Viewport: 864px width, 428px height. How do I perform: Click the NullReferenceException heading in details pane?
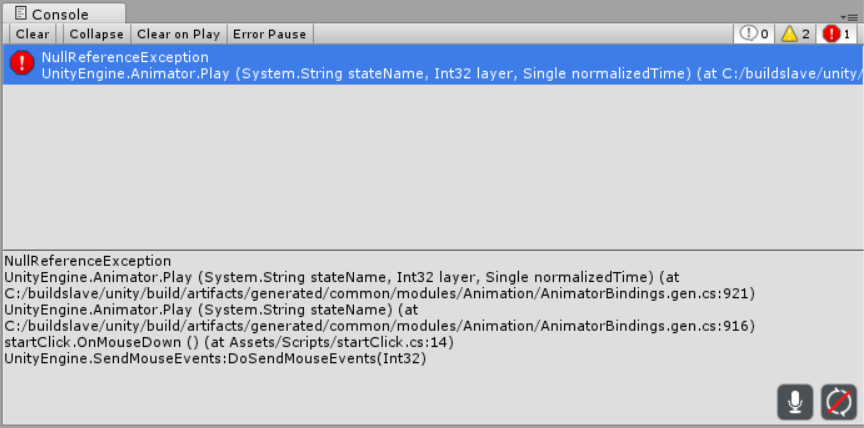click(88, 261)
